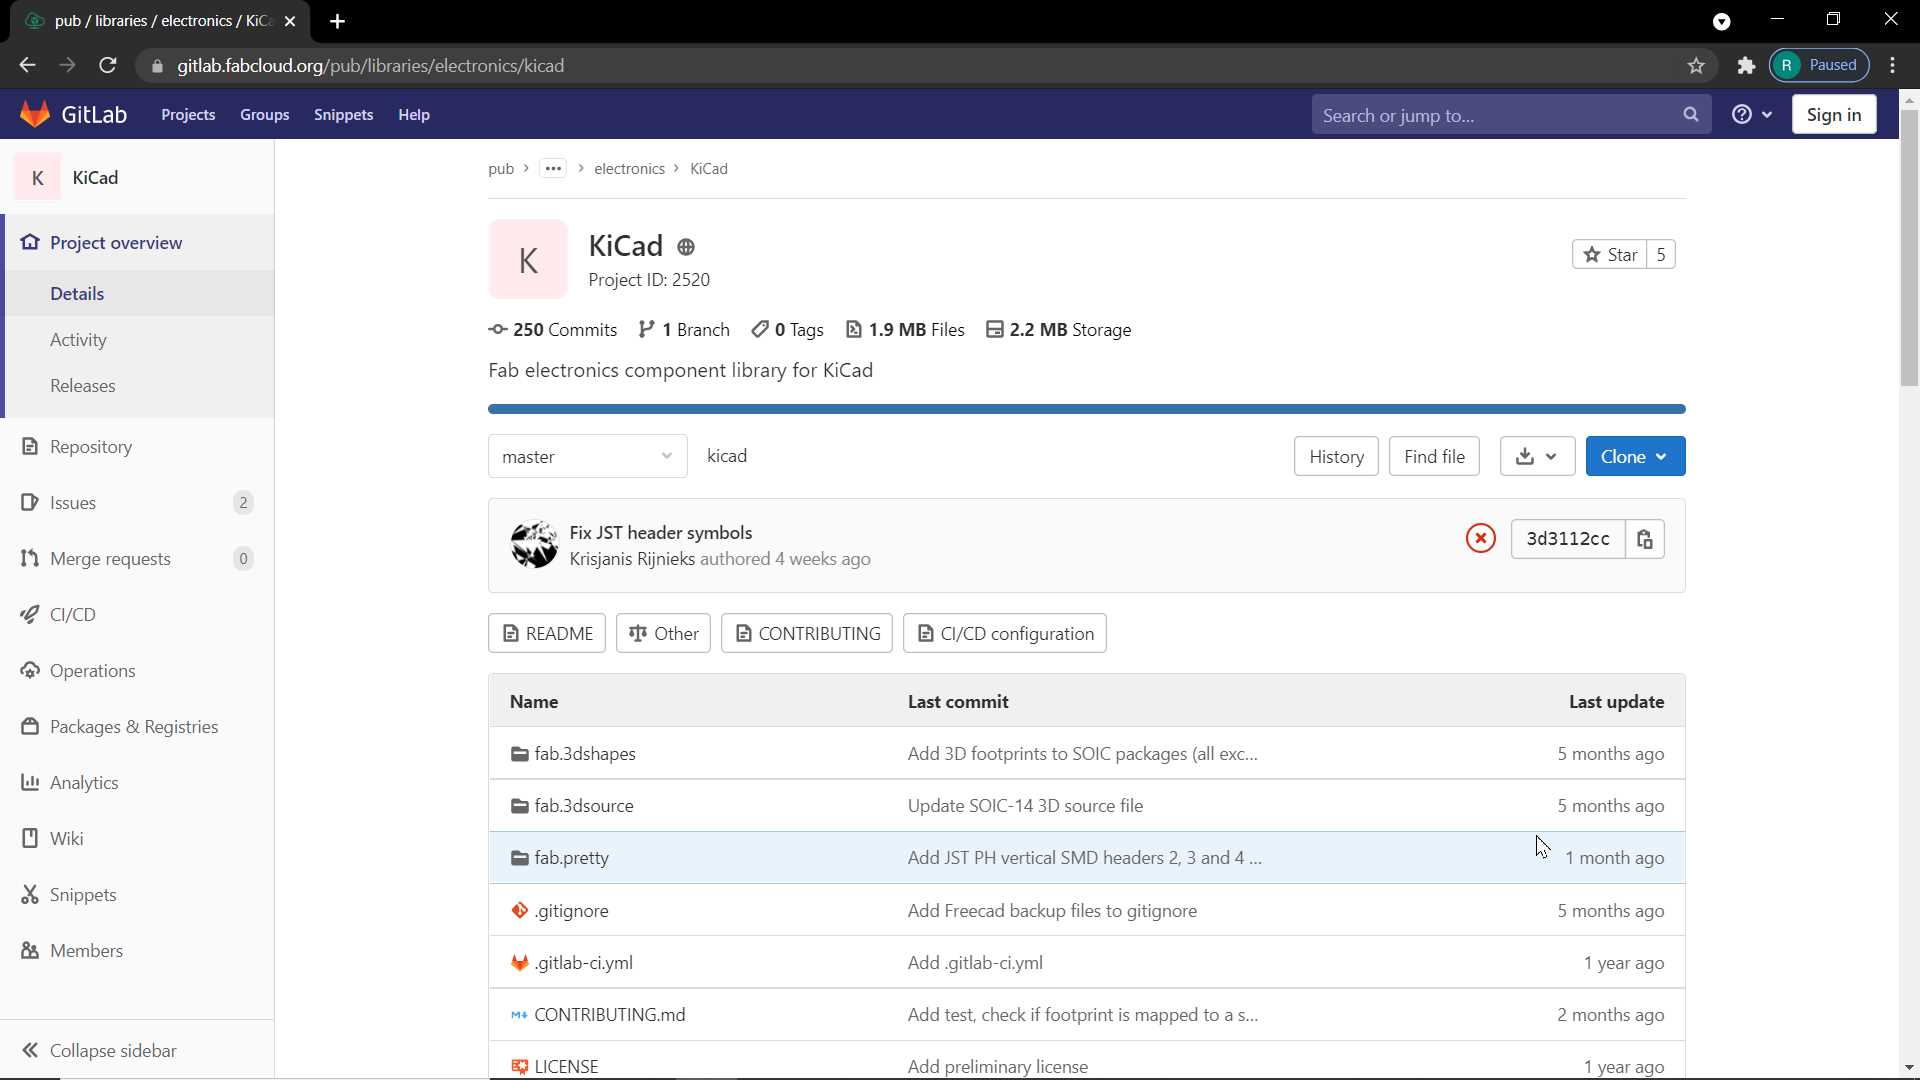Click the commit author avatar
This screenshot has width=1920, height=1080.
[x=534, y=545]
